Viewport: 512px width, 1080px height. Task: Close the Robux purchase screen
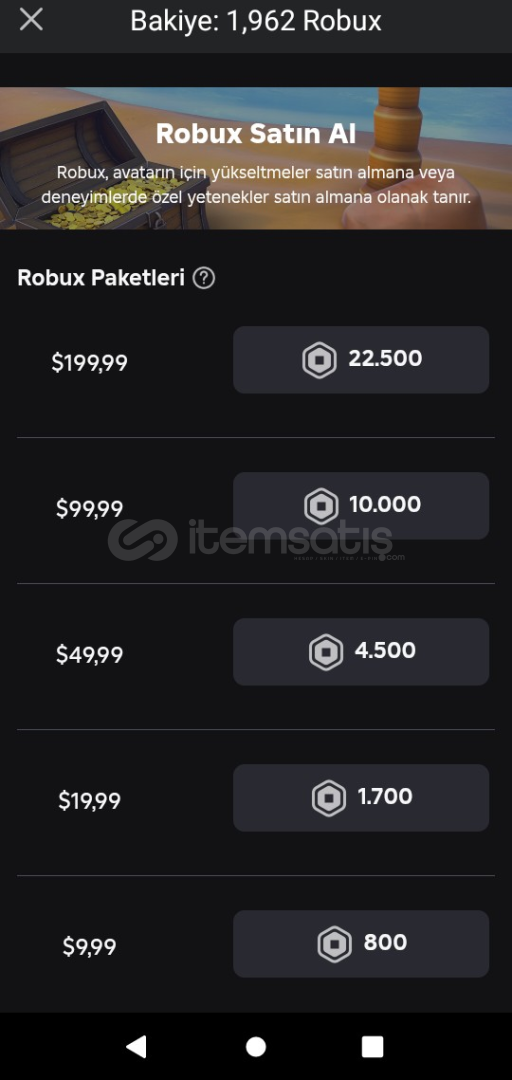tap(31, 20)
